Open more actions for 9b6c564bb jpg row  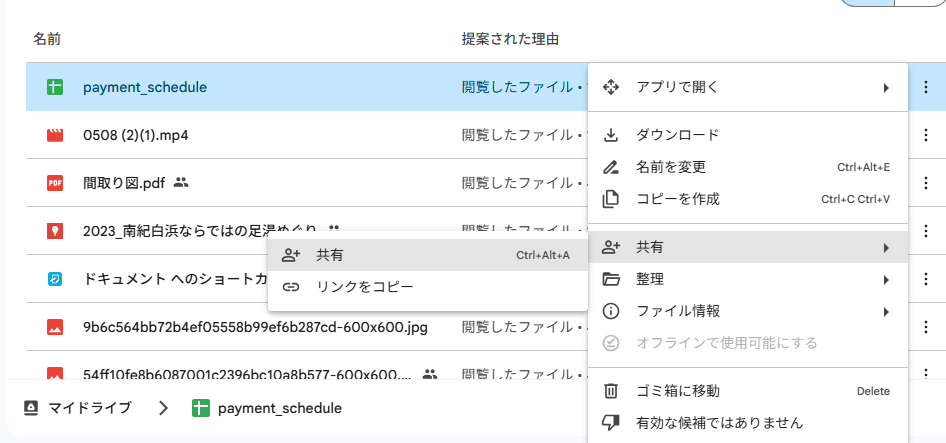(925, 327)
